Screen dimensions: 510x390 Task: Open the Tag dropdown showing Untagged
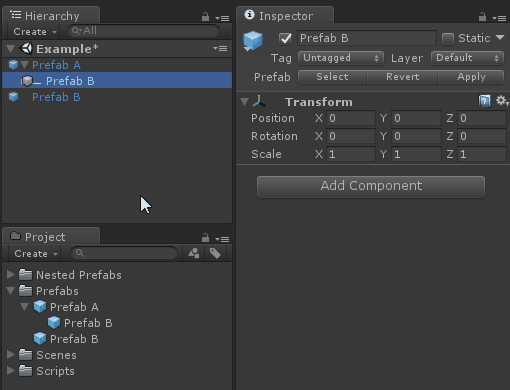pos(341,58)
